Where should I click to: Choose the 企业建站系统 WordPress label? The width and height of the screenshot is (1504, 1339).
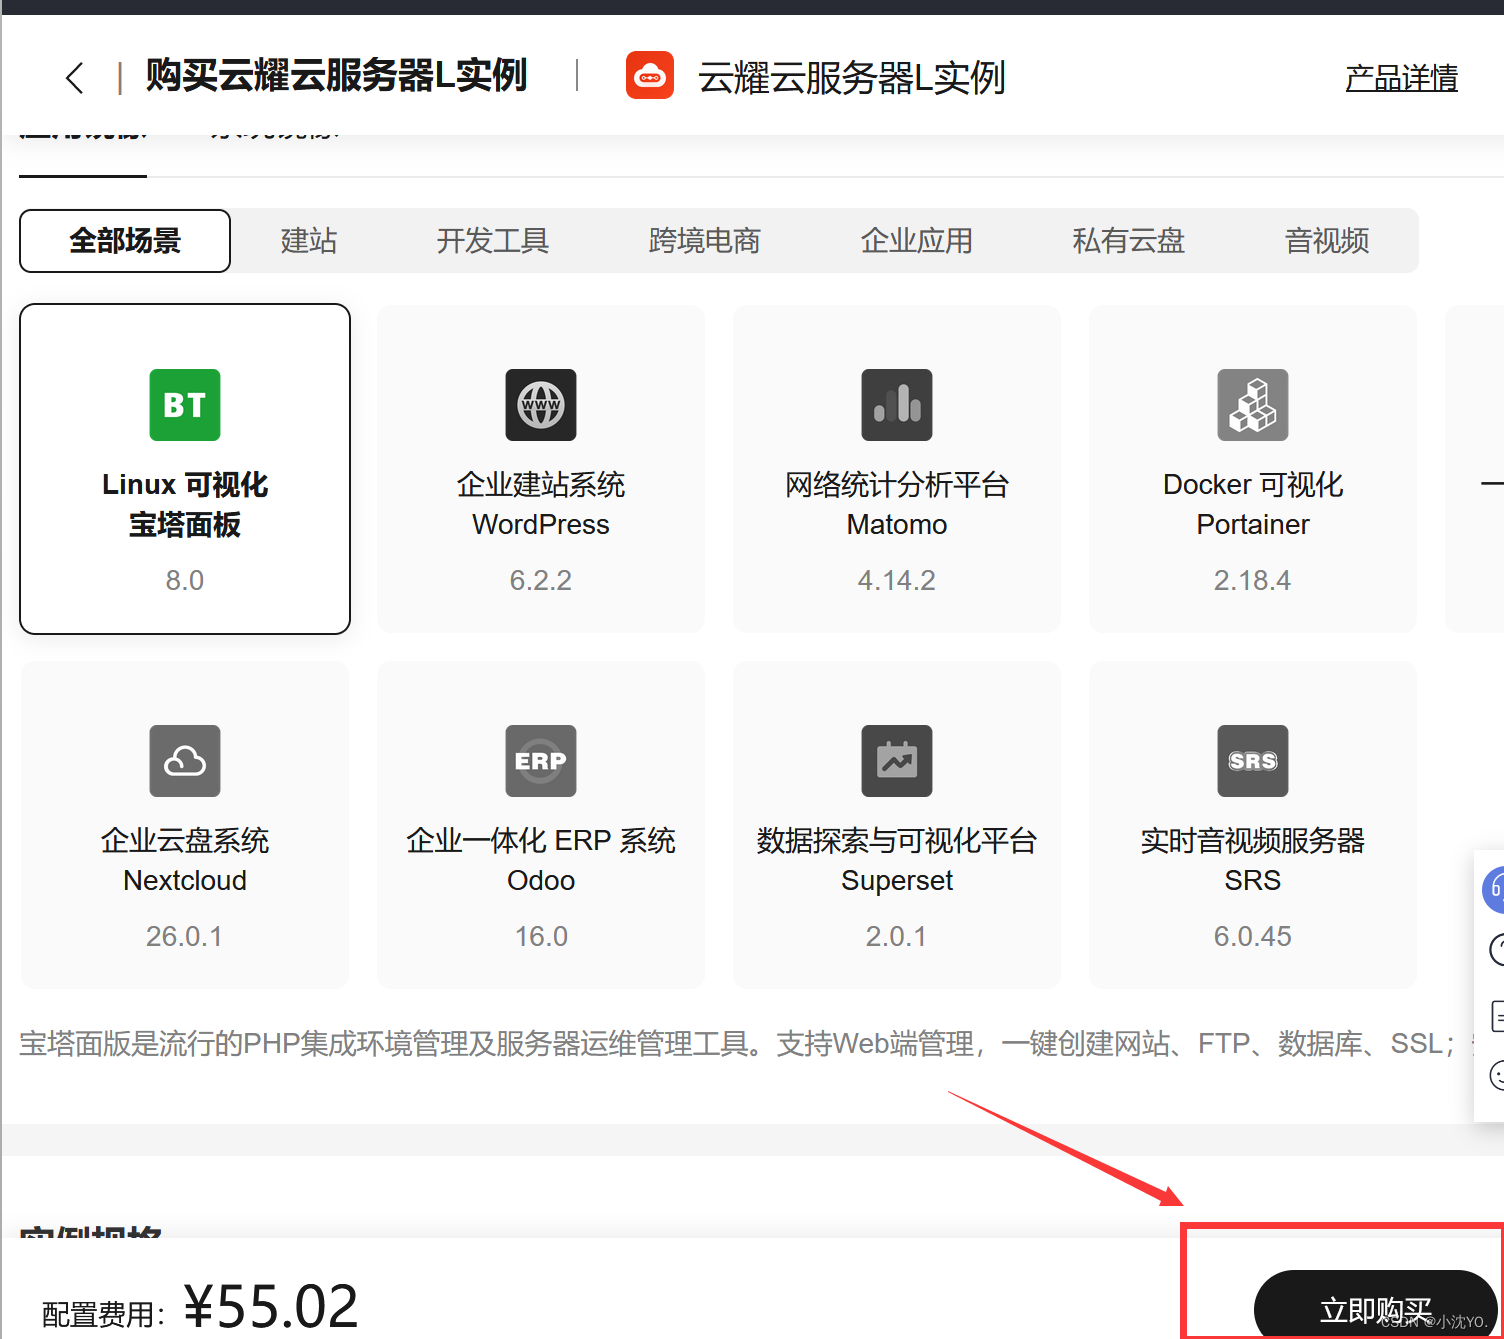[x=541, y=504]
